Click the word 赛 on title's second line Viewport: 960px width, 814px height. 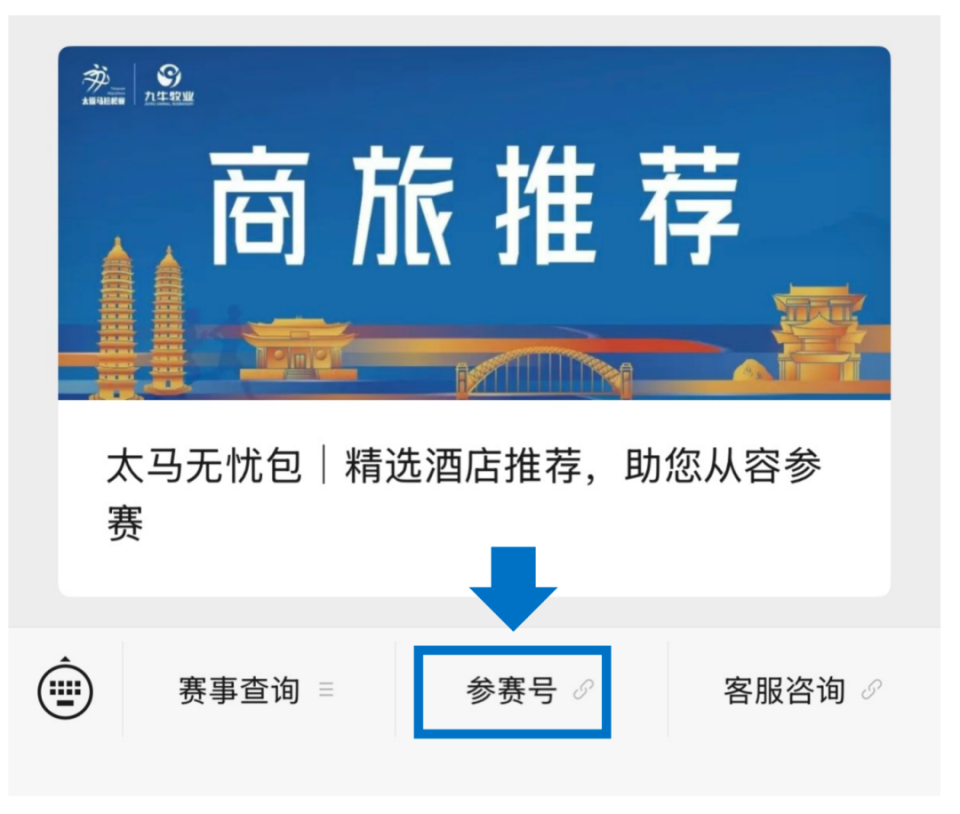click(x=125, y=523)
